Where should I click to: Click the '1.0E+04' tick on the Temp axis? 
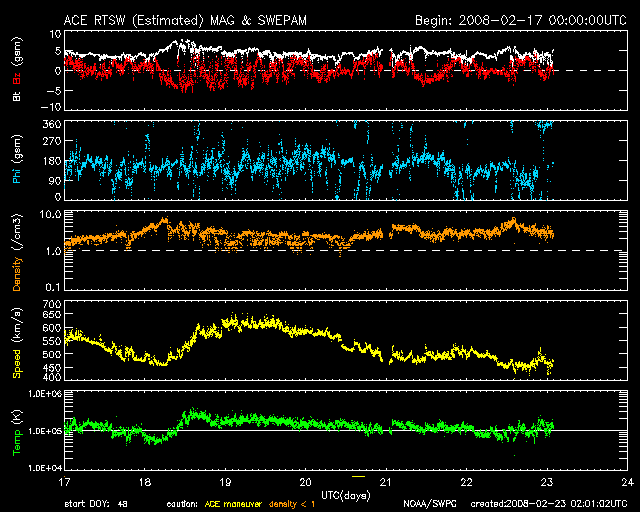click(45, 467)
